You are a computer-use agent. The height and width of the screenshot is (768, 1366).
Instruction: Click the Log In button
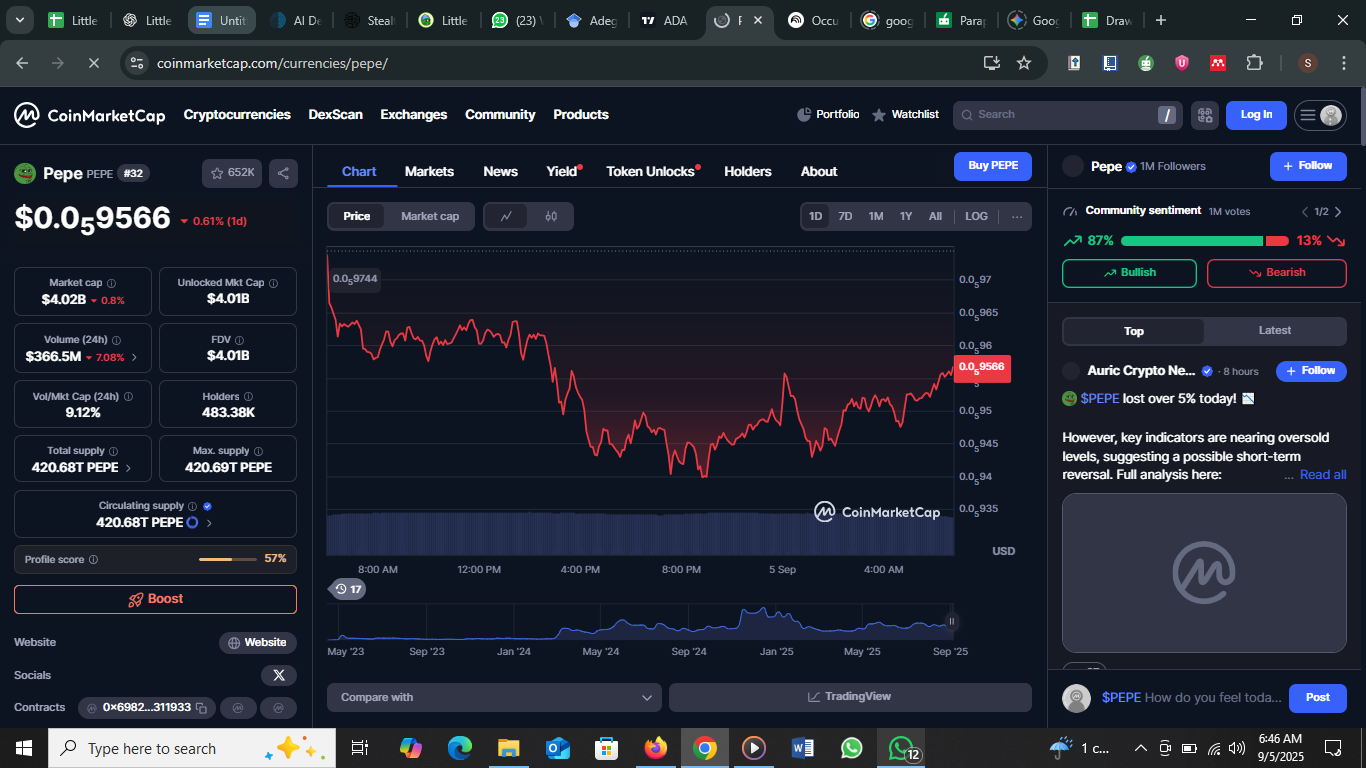click(1256, 115)
